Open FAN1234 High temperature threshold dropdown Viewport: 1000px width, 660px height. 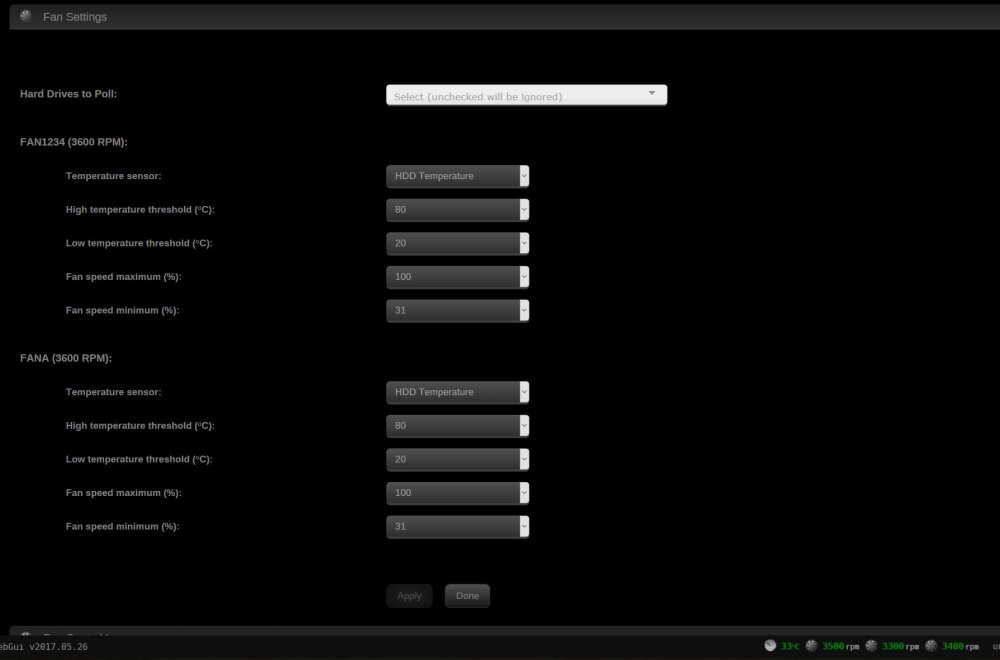point(457,210)
